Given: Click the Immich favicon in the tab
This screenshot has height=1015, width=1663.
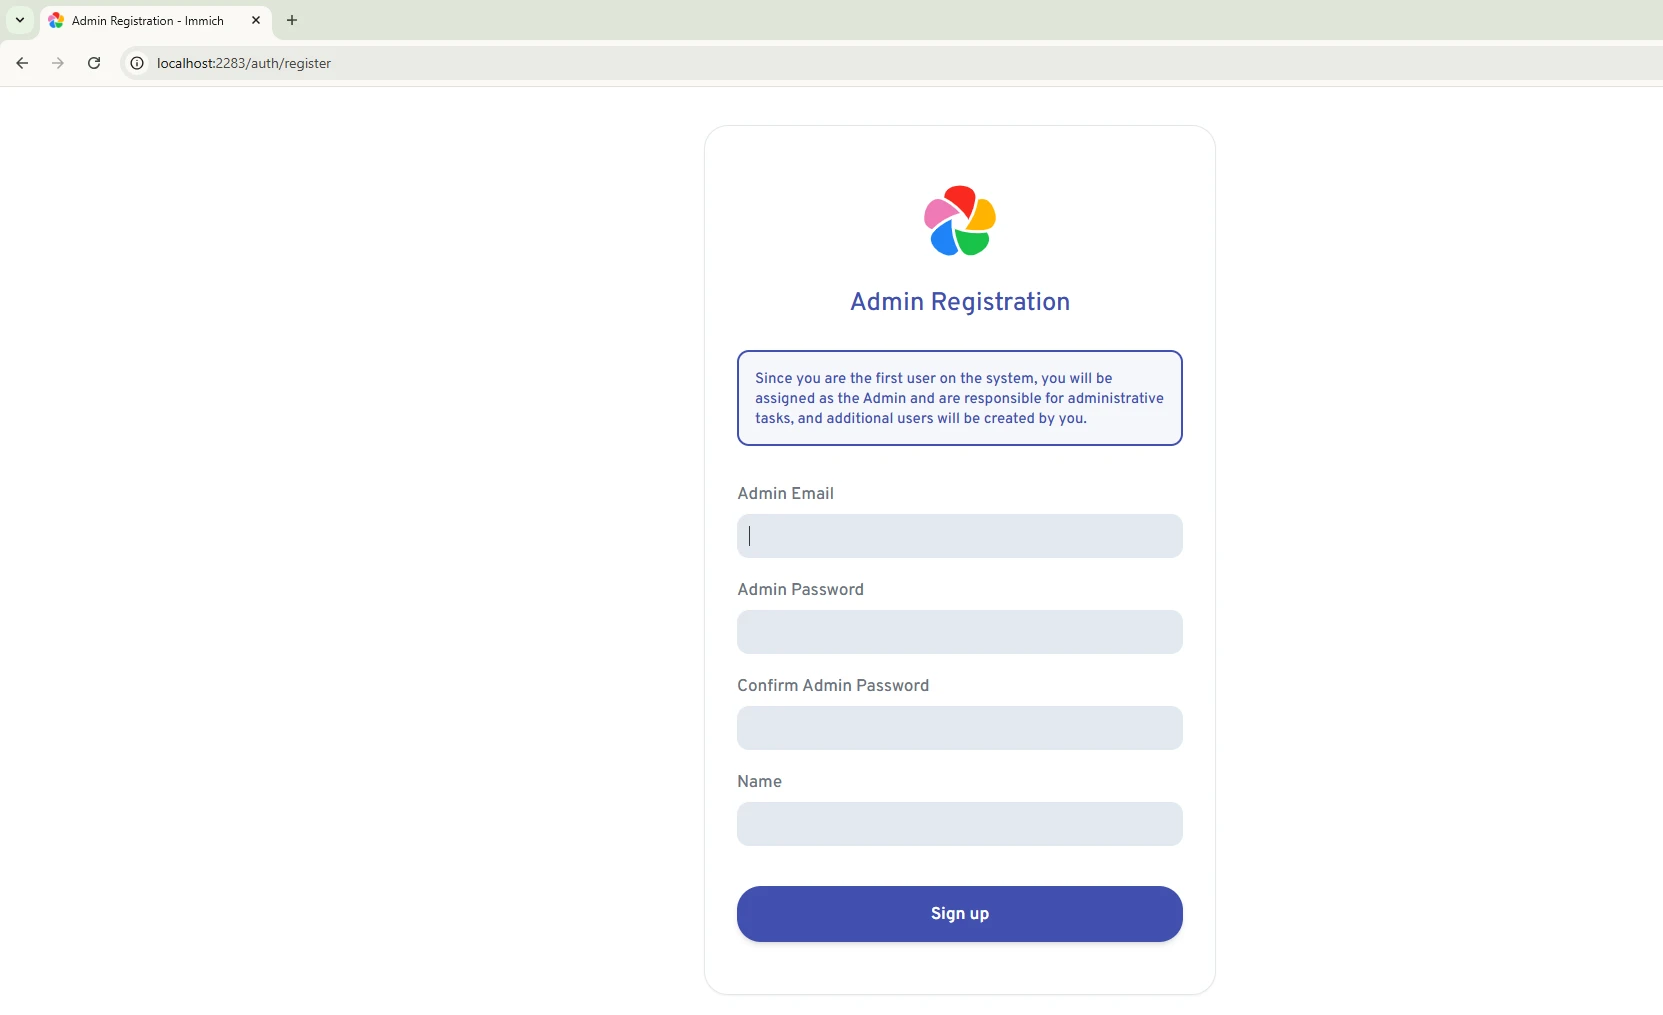Looking at the screenshot, I should pos(56,21).
